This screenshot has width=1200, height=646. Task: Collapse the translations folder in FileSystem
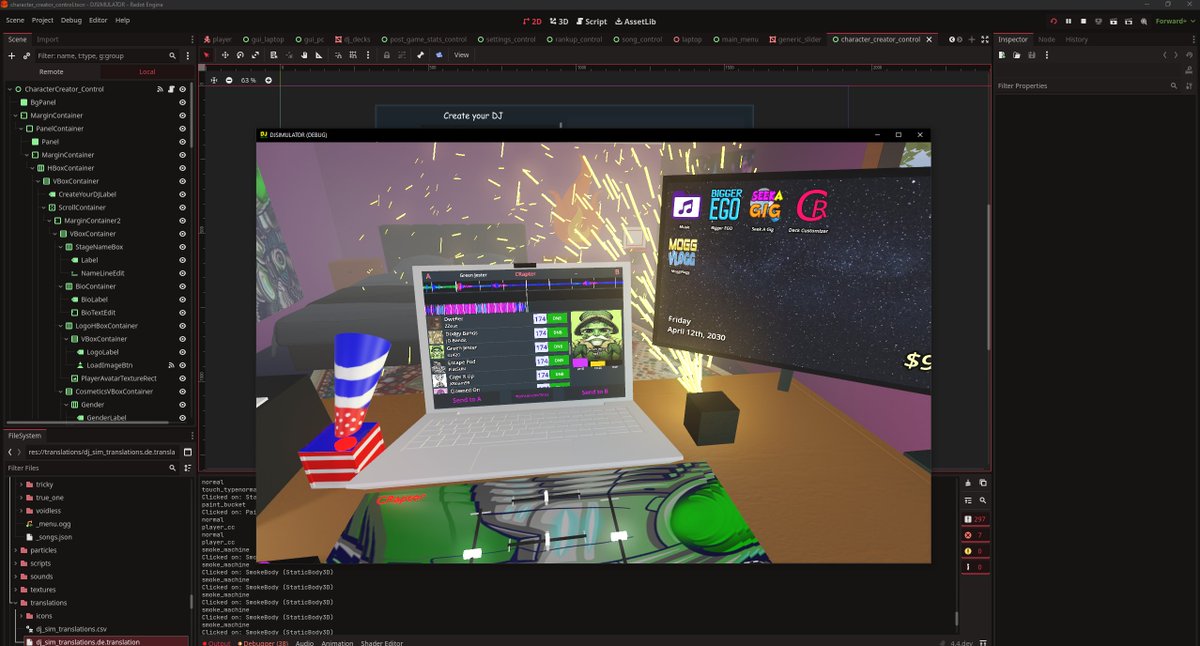tap(14, 602)
